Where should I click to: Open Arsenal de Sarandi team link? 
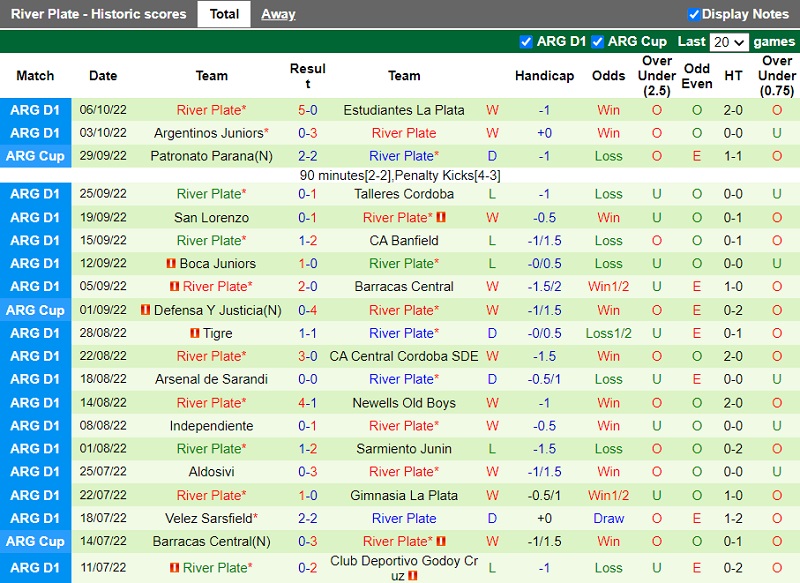211,379
